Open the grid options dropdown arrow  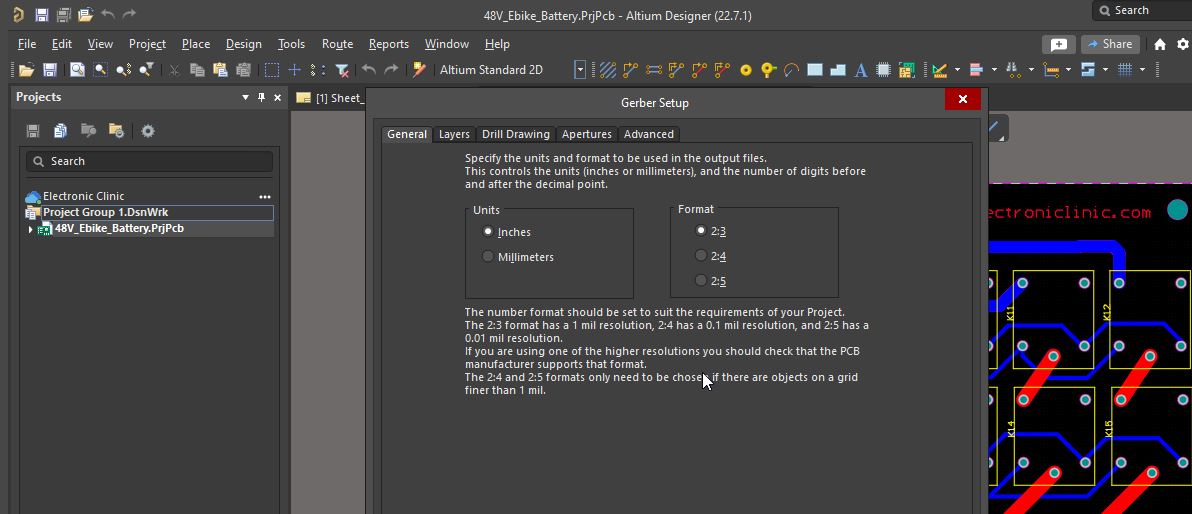[x=1143, y=70]
